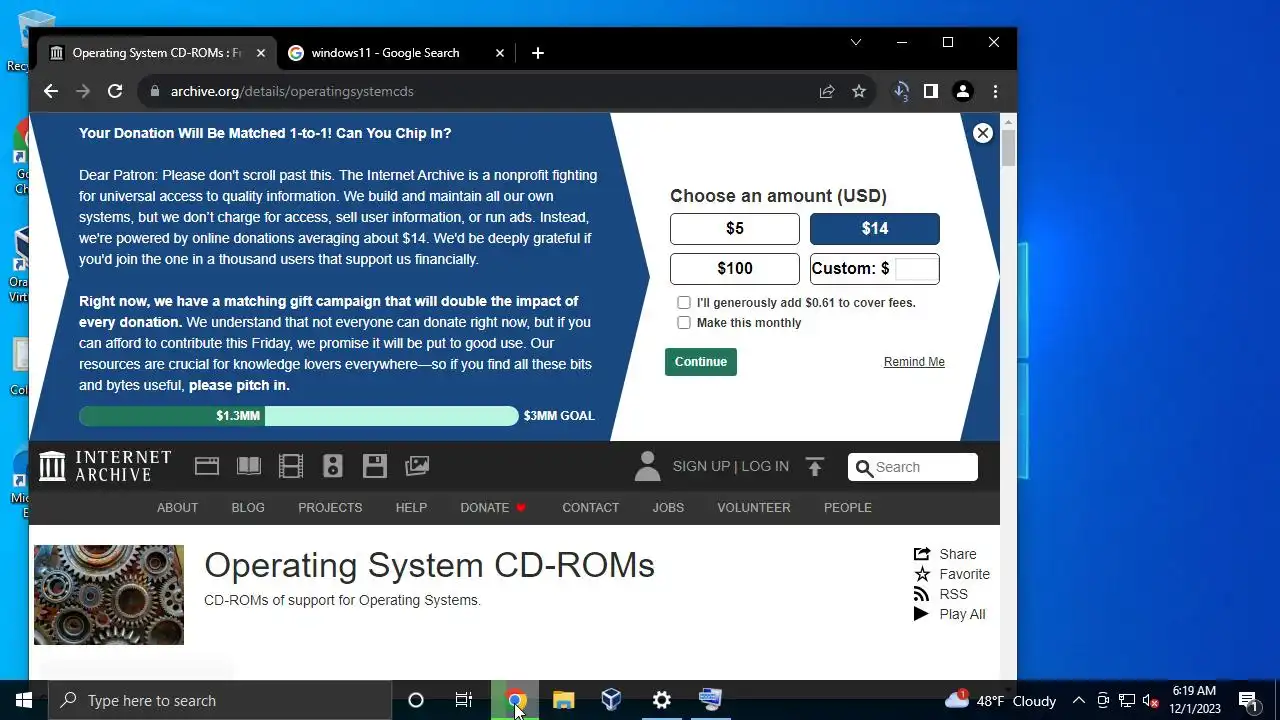Open the BLOG menu item

click(x=248, y=508)
